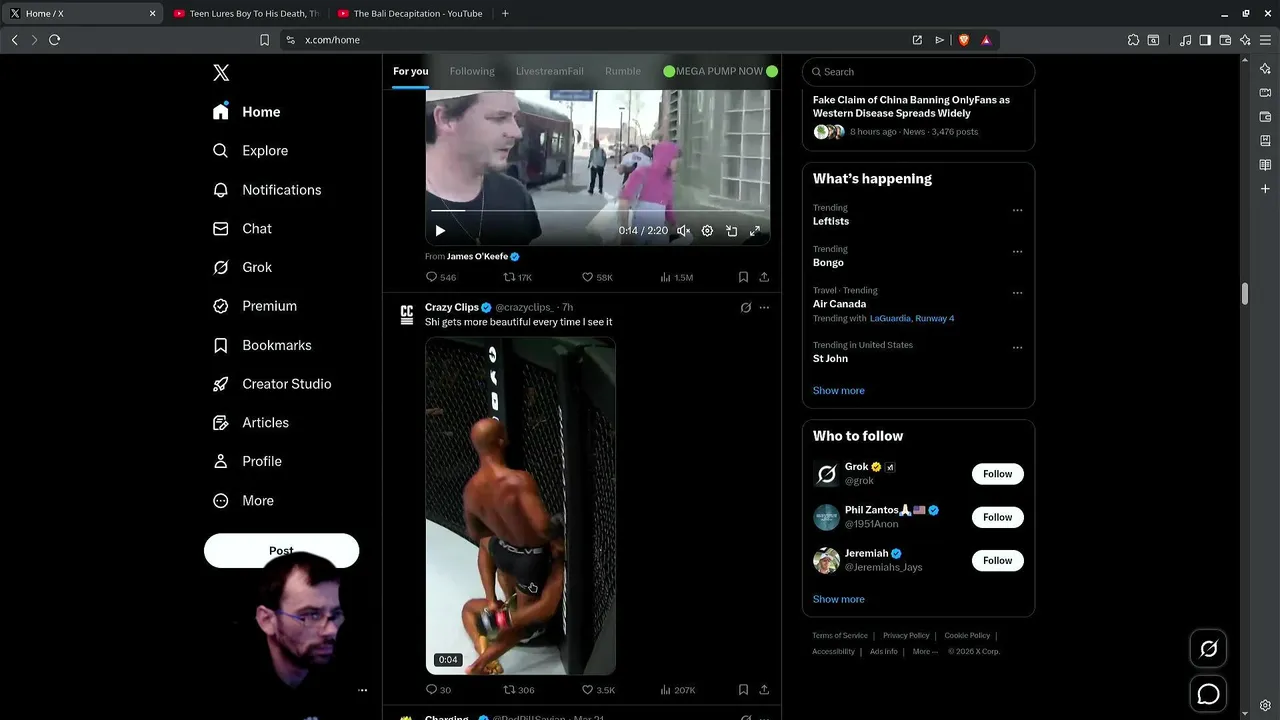Switch to the Following tab
The image size is (1280, 720).
pos(472,71)
